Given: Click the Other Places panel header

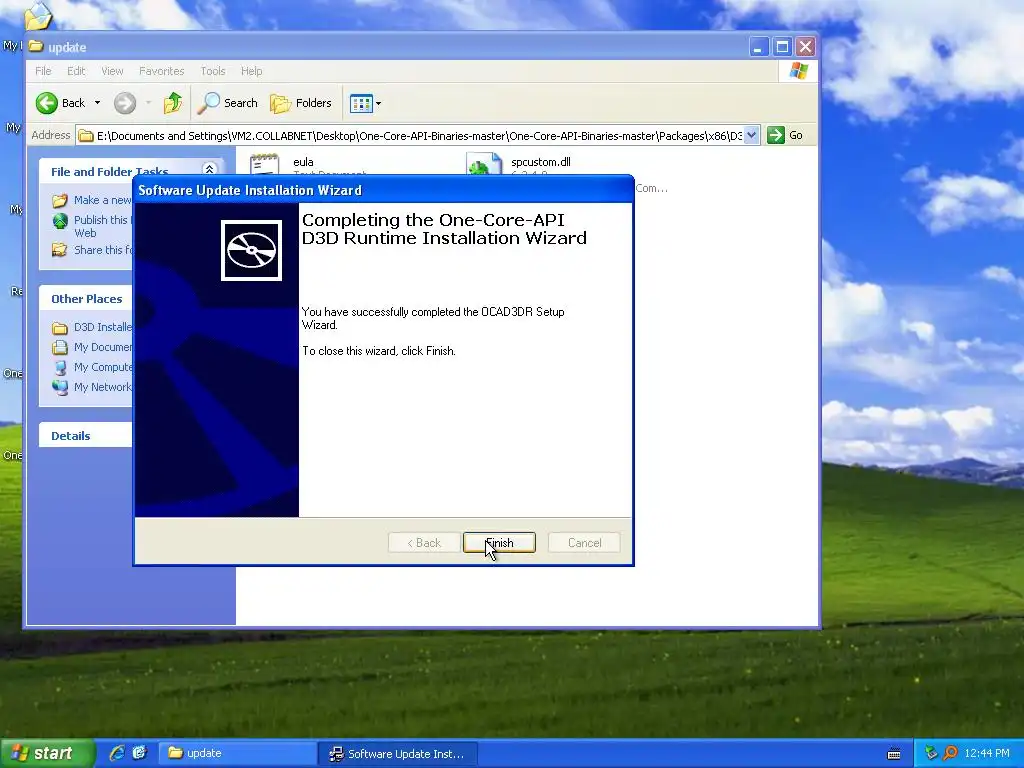Looking at the screenshot, I should pos(86,298).
